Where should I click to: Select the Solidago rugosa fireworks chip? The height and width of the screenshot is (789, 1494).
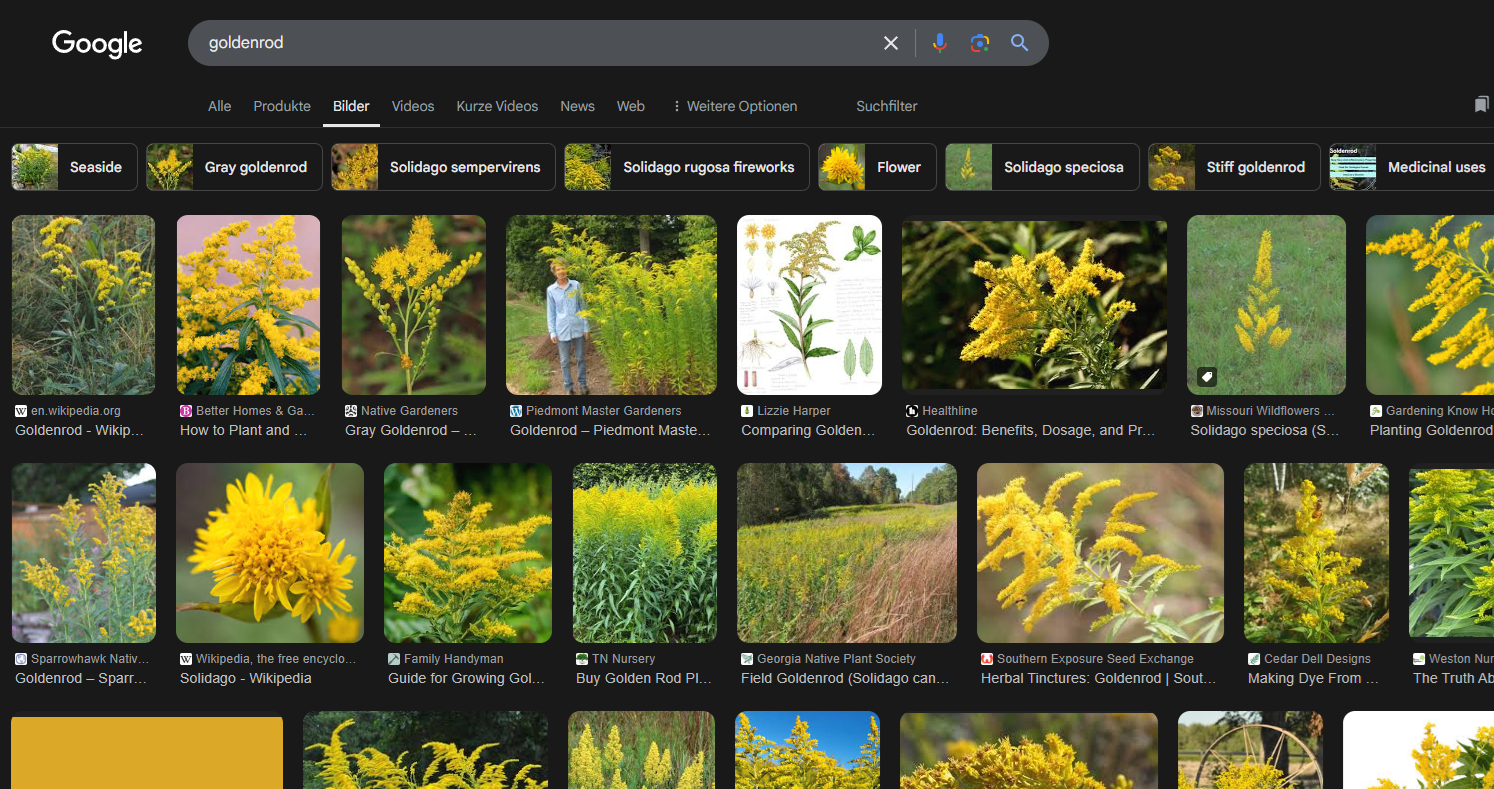pos(687,167)
